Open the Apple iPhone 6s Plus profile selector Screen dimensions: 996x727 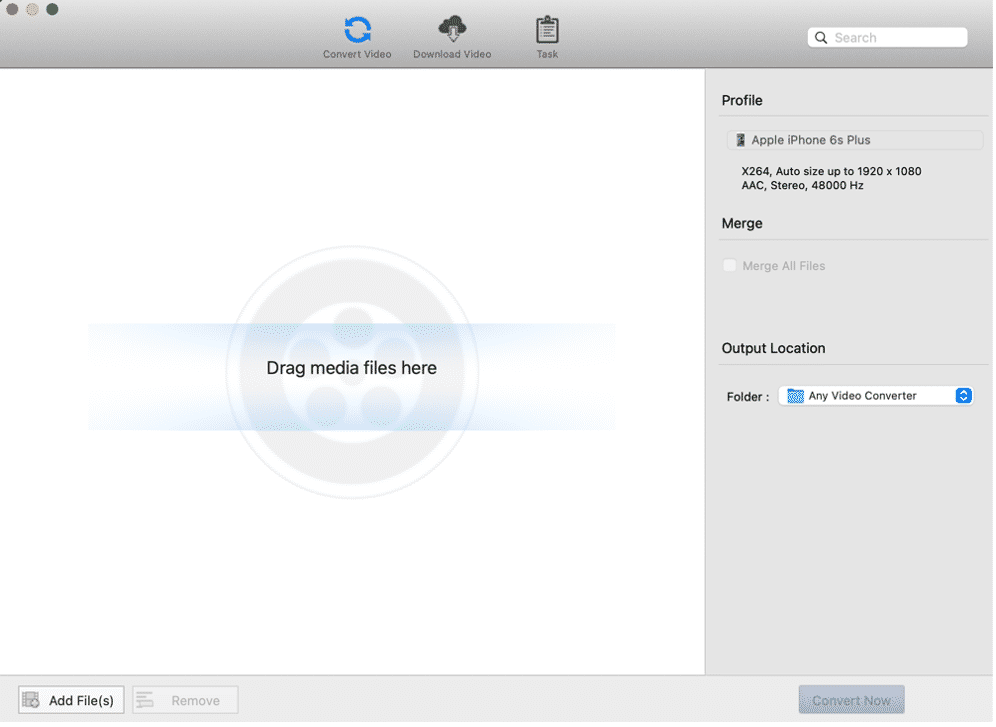click(x=853, y=140)
